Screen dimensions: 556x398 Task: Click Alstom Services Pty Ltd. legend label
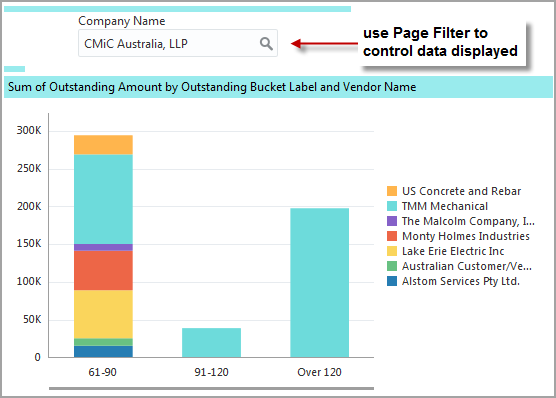point(461,281)
